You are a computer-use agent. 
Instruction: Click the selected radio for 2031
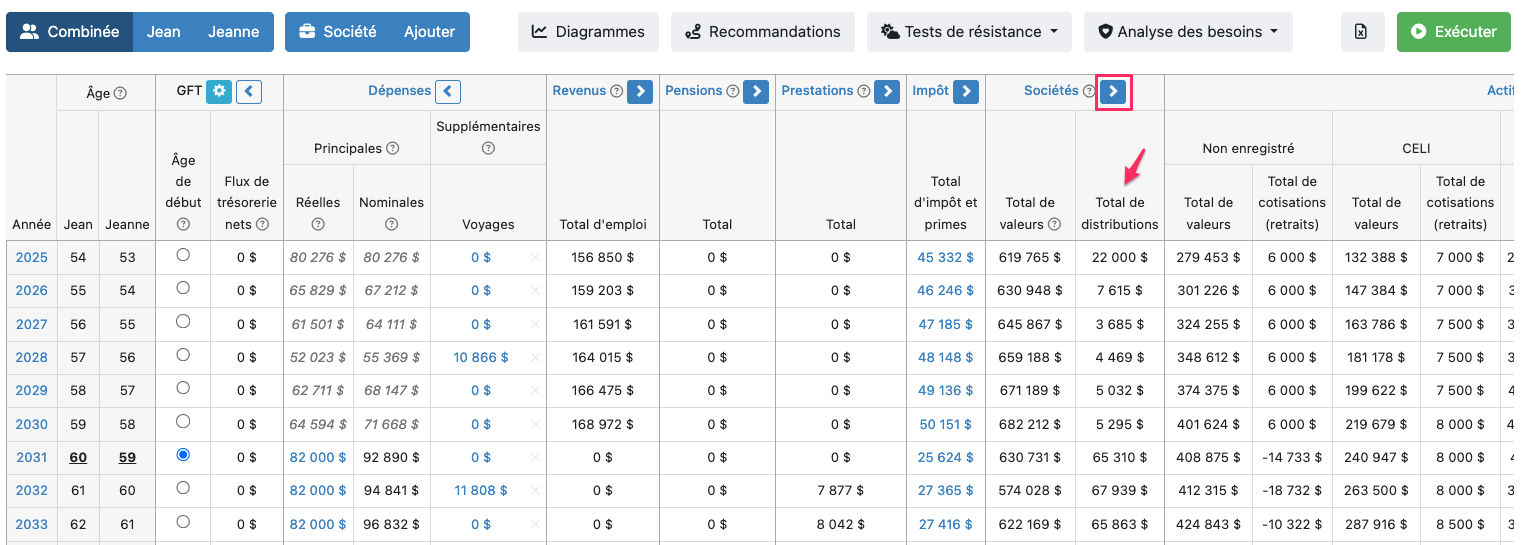[x=183, y=455]
